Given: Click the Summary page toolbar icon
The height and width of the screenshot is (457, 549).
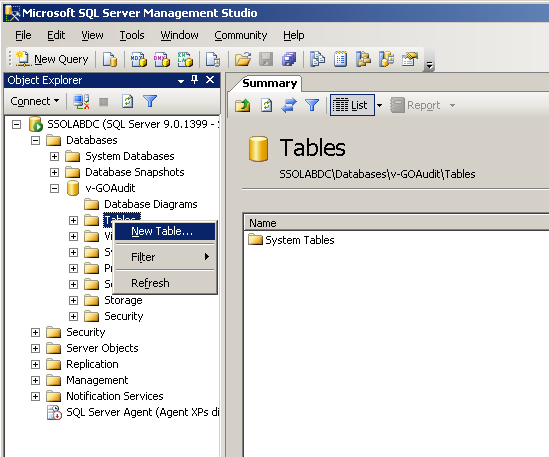Looking at the screenshot, I should pyautogui.click(x=341, y=59).
